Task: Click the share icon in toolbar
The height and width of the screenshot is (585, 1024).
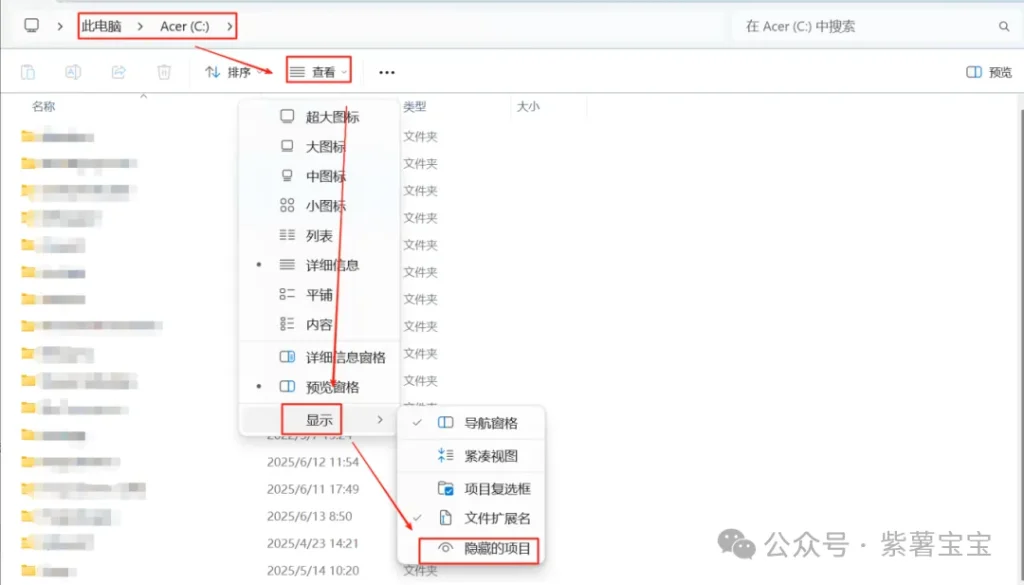Action: click(x=118, y=72)
